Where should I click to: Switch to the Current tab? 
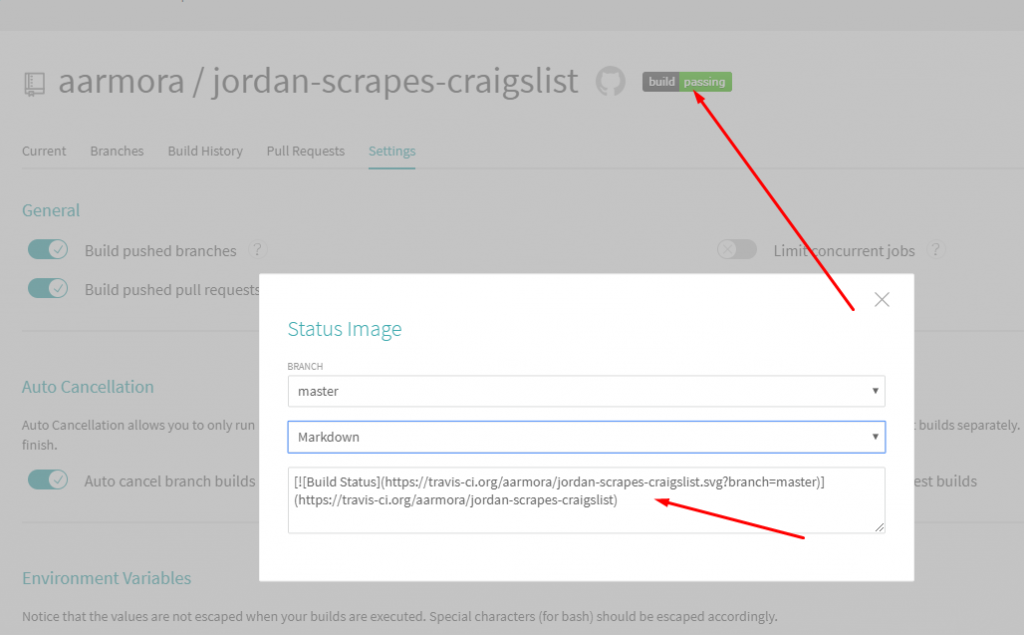(44, 151)
